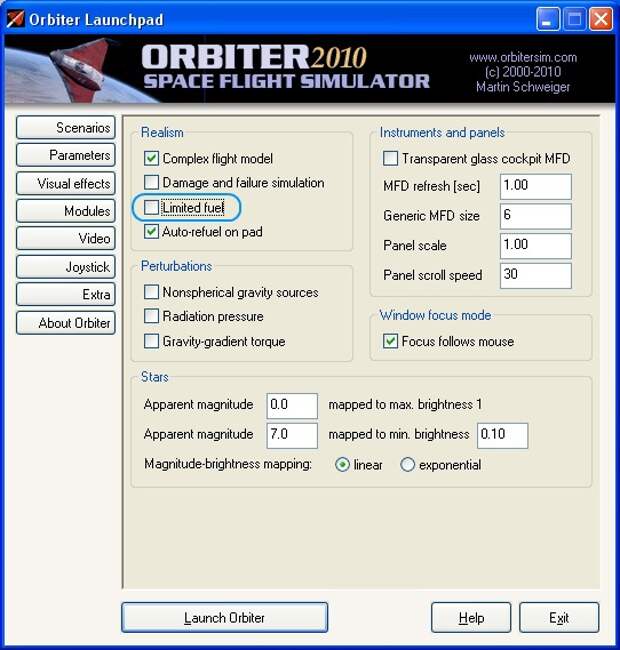Enable Damage and failure simulation

[x=151, y=182]
